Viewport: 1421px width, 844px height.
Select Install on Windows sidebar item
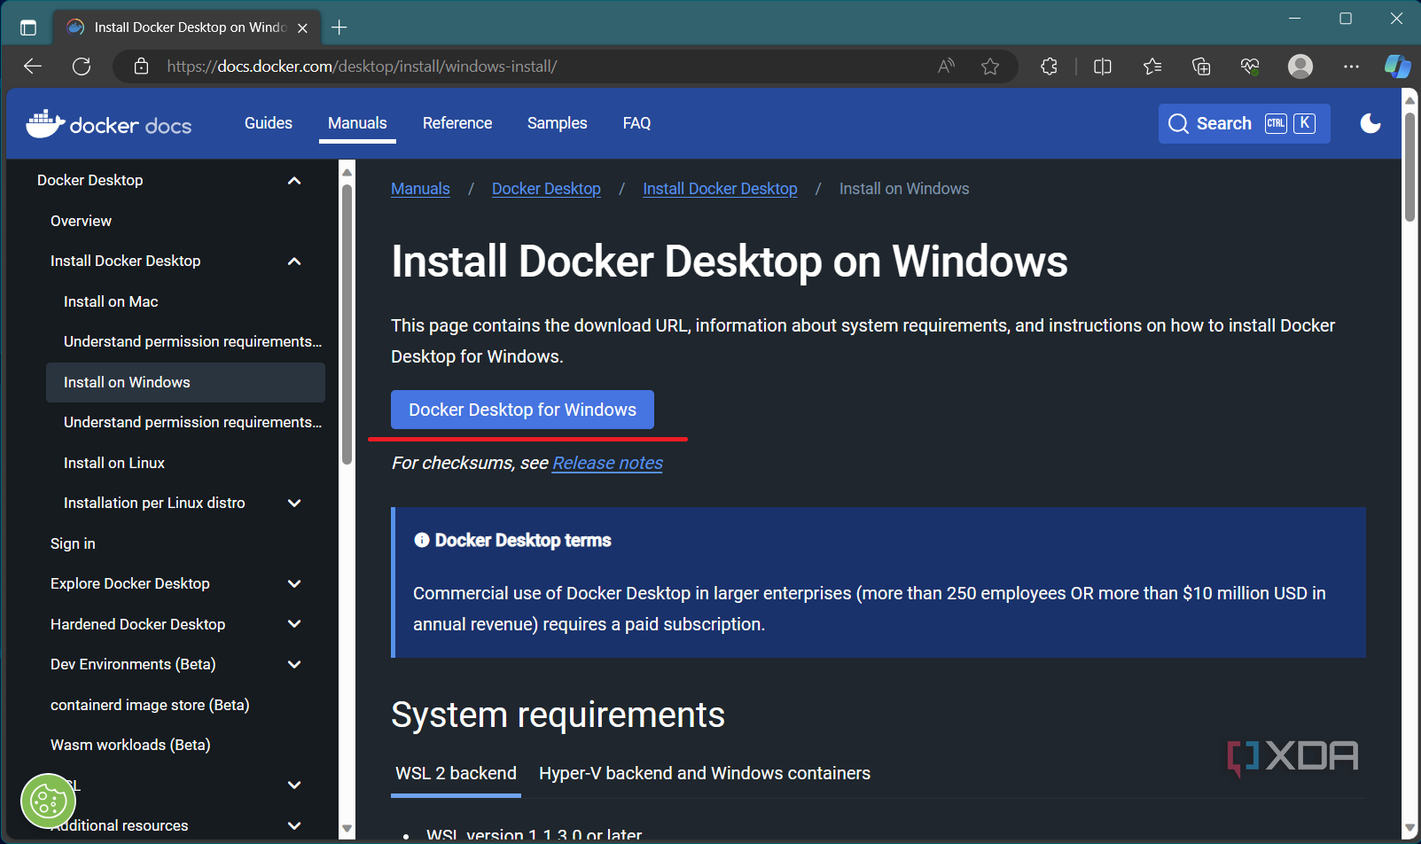click(x=185, y=382)
